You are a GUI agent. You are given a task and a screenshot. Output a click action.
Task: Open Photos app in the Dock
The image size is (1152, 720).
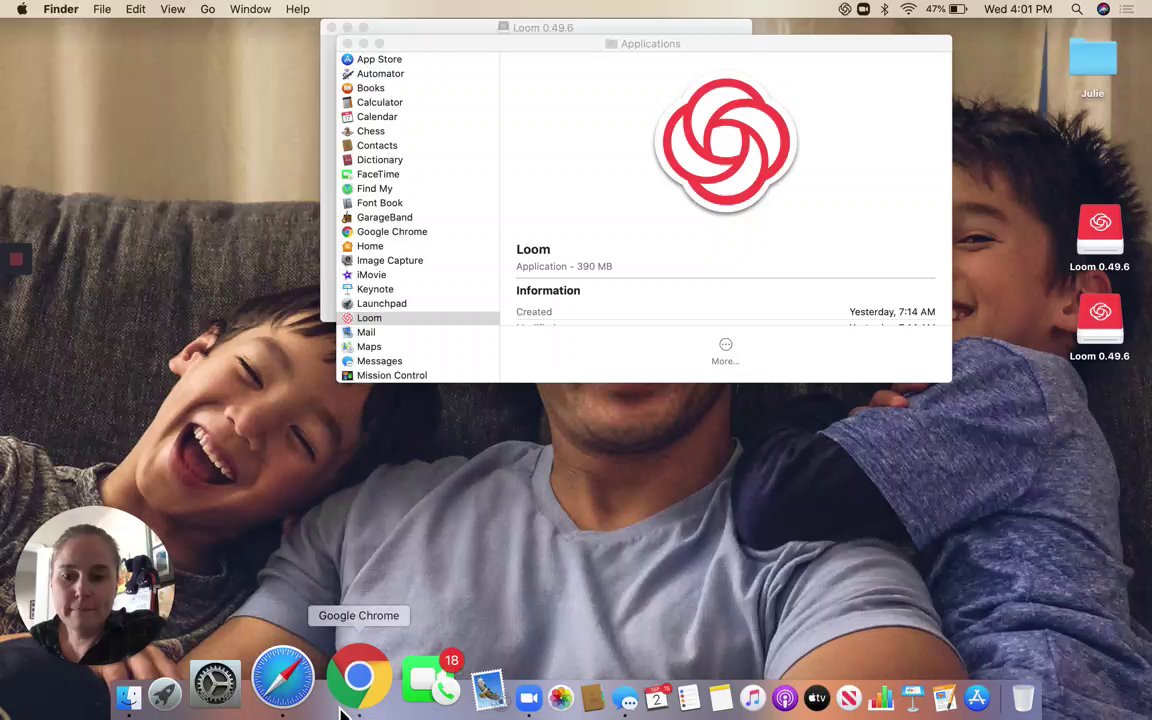(x=561, y=698)
